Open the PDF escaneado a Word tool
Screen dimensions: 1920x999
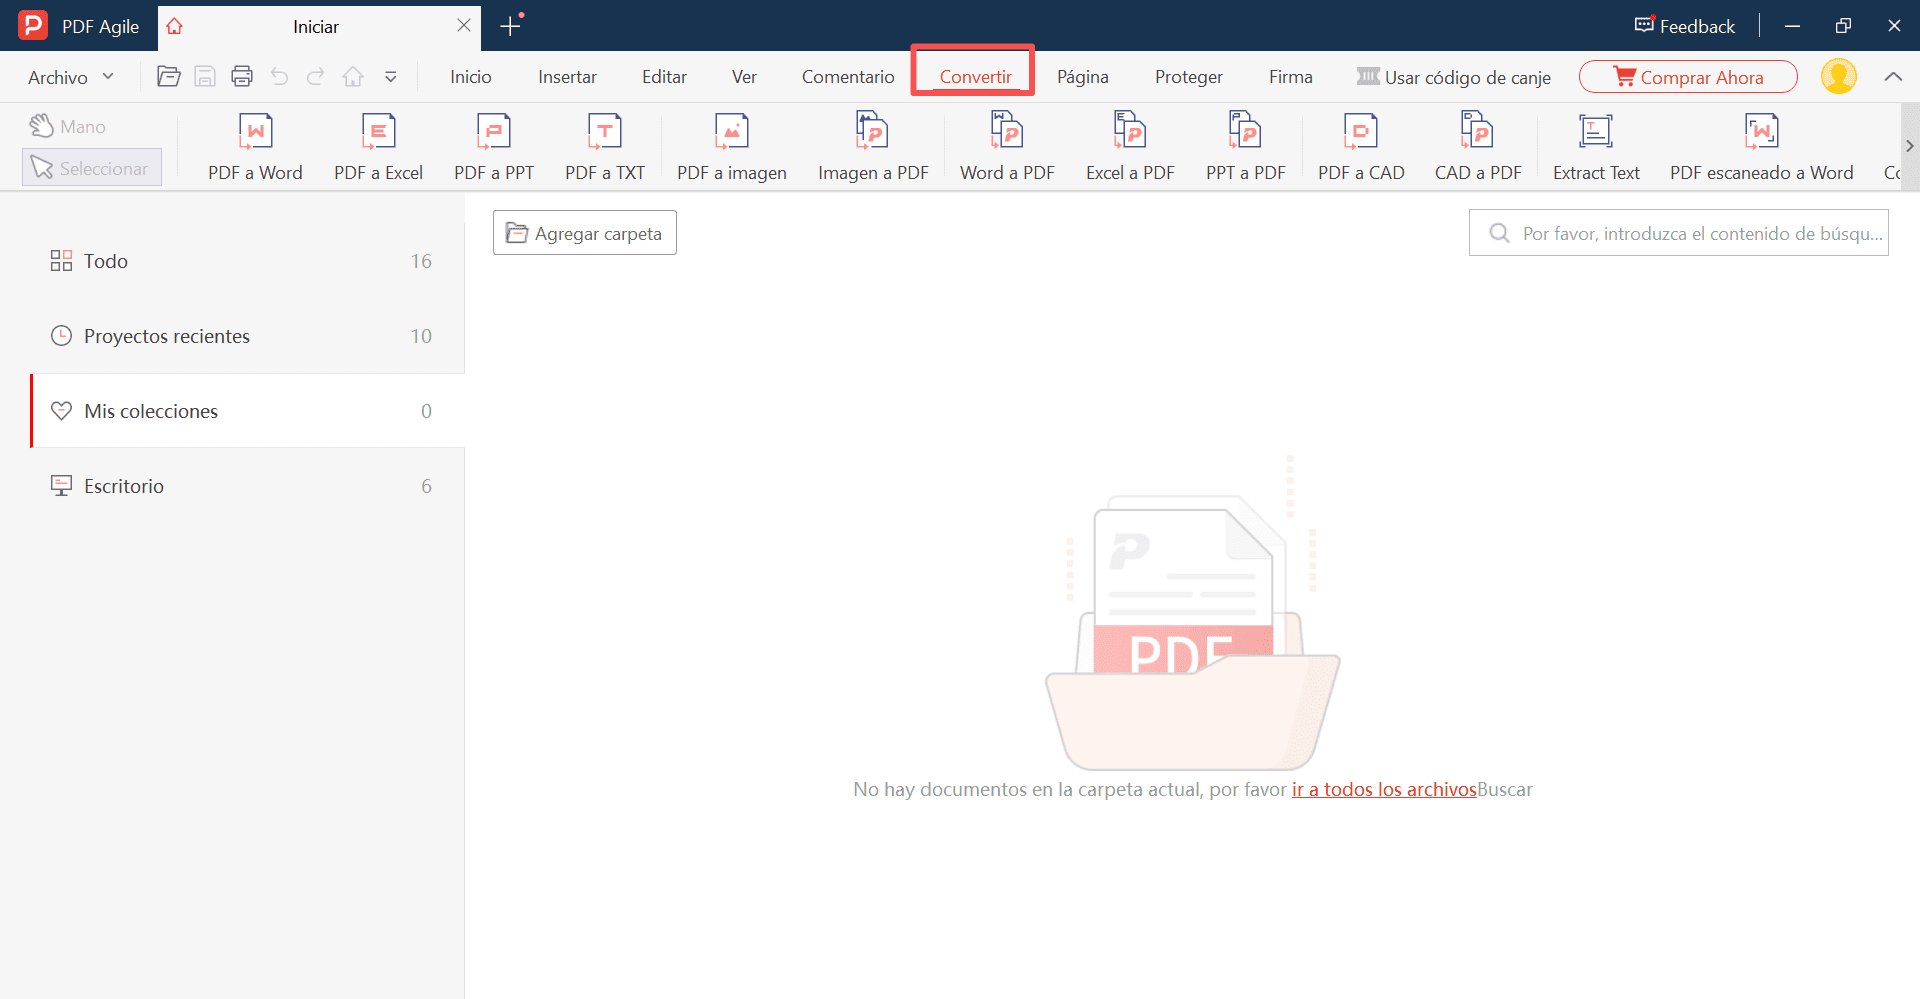click(1761, 146)
